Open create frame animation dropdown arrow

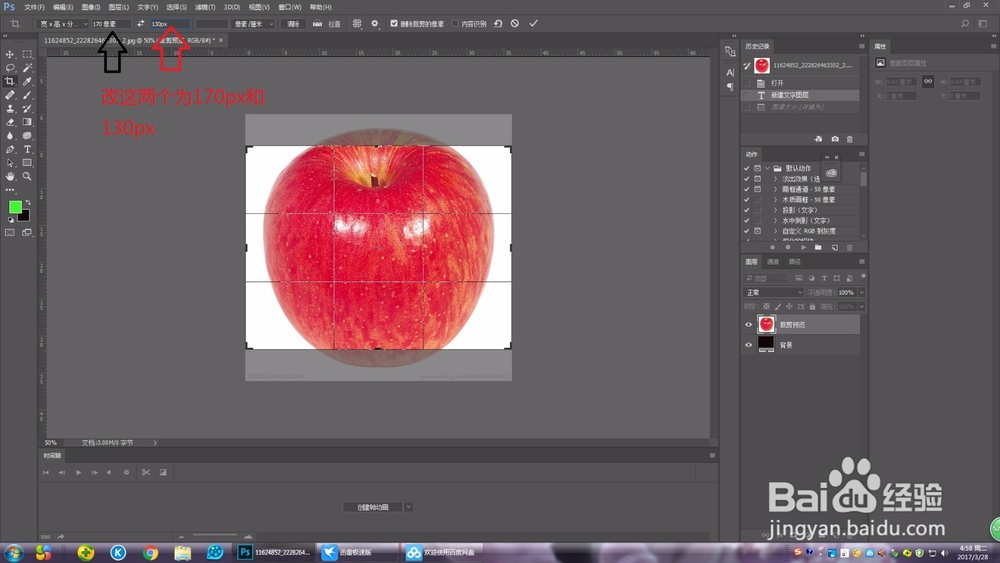[408, 507]
